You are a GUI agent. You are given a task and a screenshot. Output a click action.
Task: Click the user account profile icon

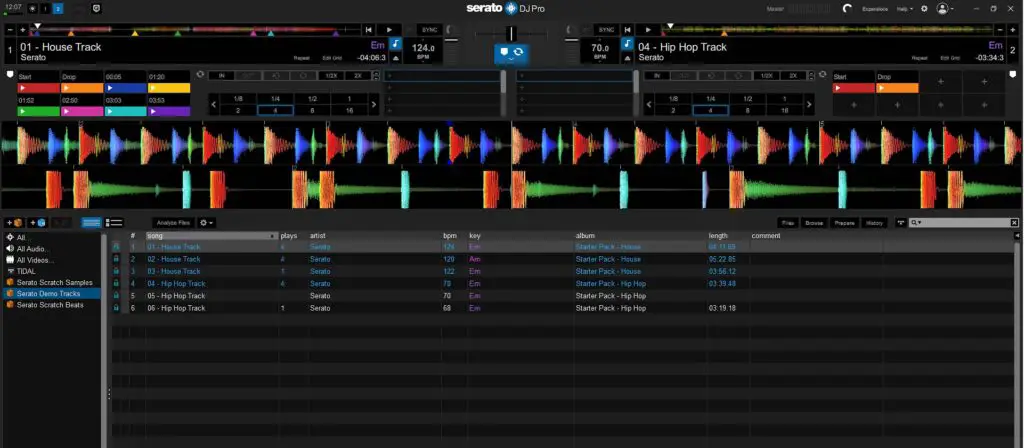coord(942,9)
